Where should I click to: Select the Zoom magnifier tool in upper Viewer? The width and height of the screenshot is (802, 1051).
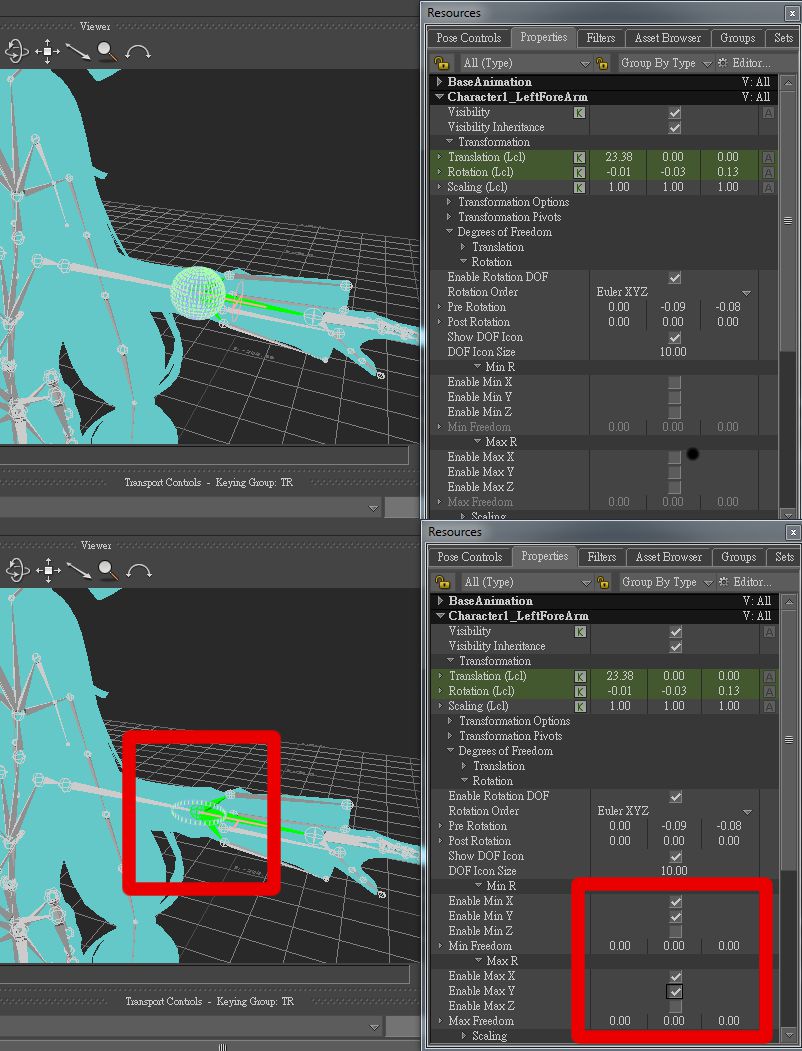click(x=107, y=52)
